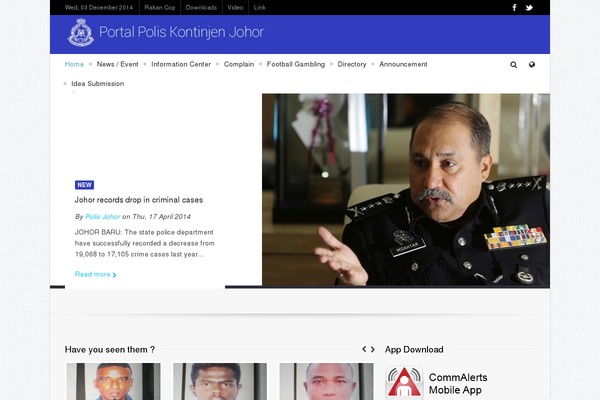Image resolution: width=600 pixels, height=400 pixels.
Task: Click the NEW badge label
Action: pos(85,185)
